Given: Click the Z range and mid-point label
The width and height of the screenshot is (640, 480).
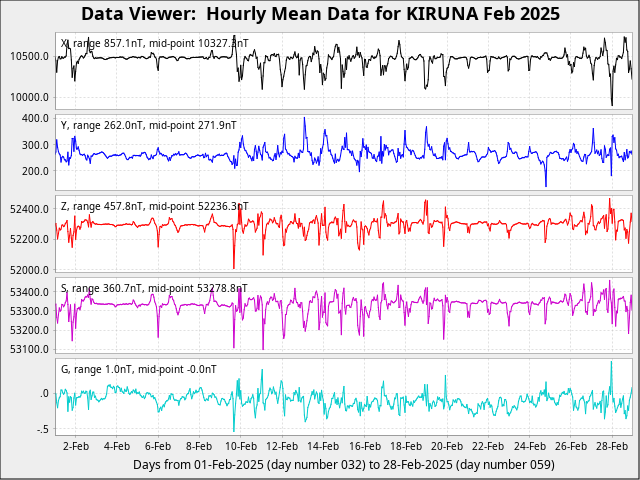Looking at the screenshot, I should click(x=154, y=206).
